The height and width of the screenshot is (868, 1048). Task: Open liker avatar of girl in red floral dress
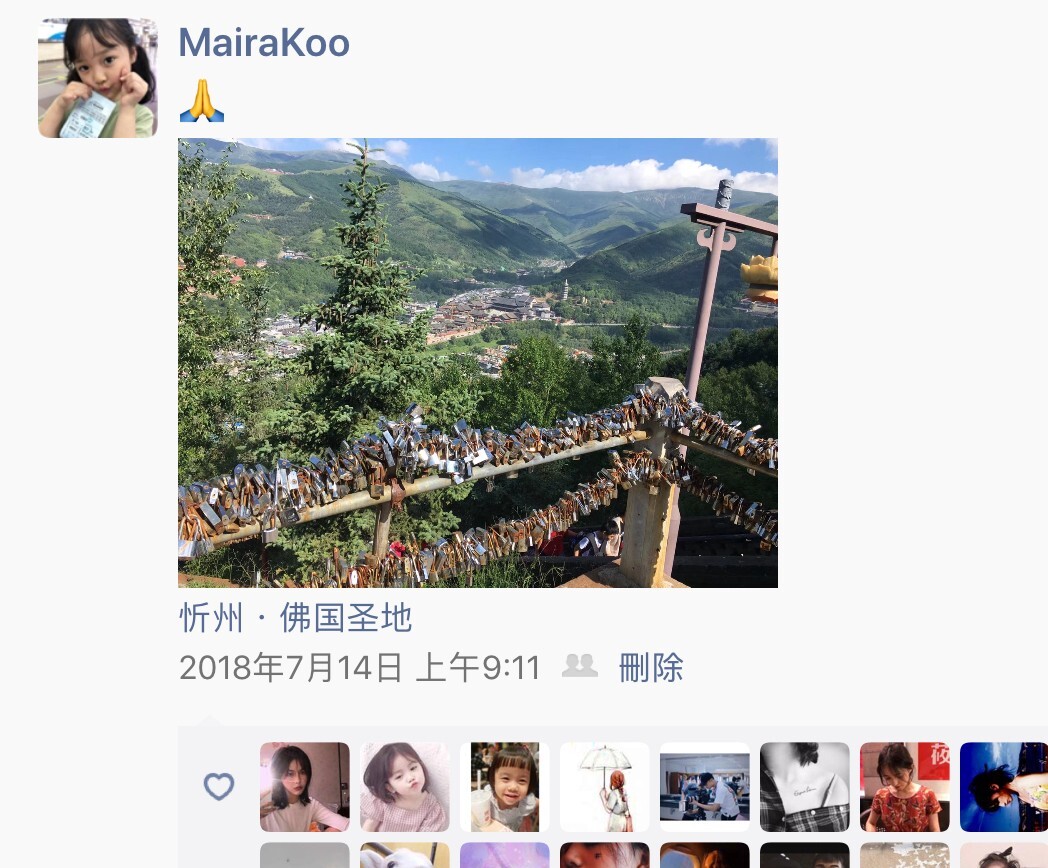[x=905, y=787]
